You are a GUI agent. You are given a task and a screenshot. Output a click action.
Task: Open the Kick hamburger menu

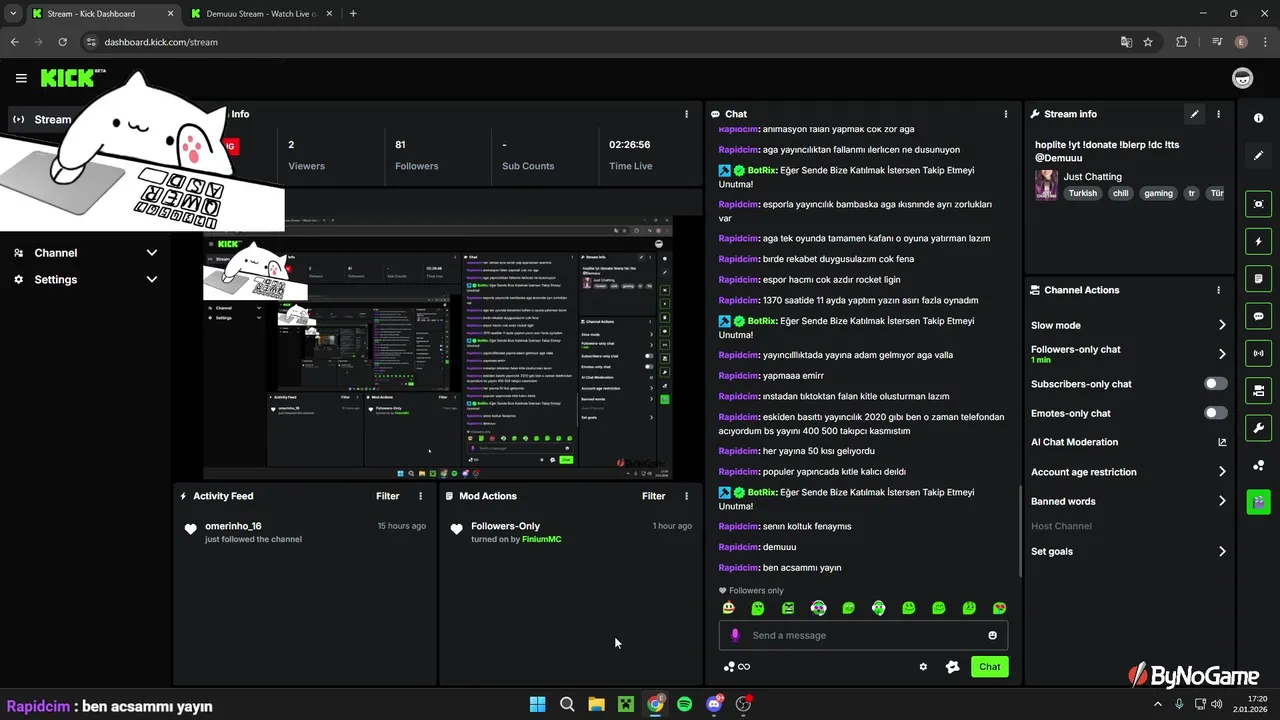tap(21, 78)
